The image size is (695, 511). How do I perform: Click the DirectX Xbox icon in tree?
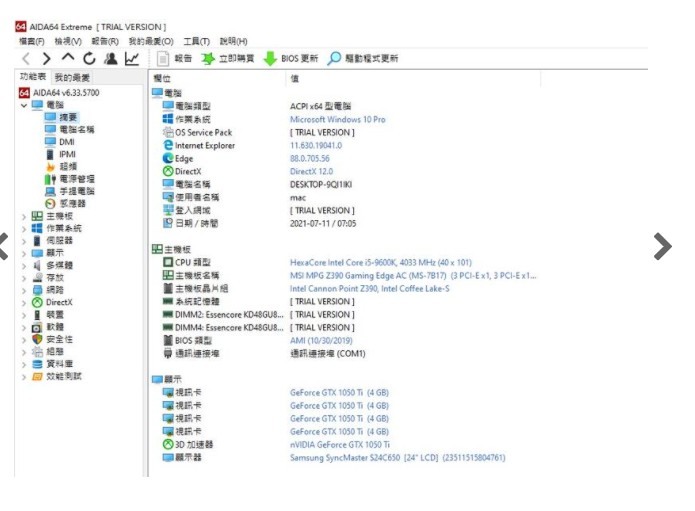(x=37, y=303)
